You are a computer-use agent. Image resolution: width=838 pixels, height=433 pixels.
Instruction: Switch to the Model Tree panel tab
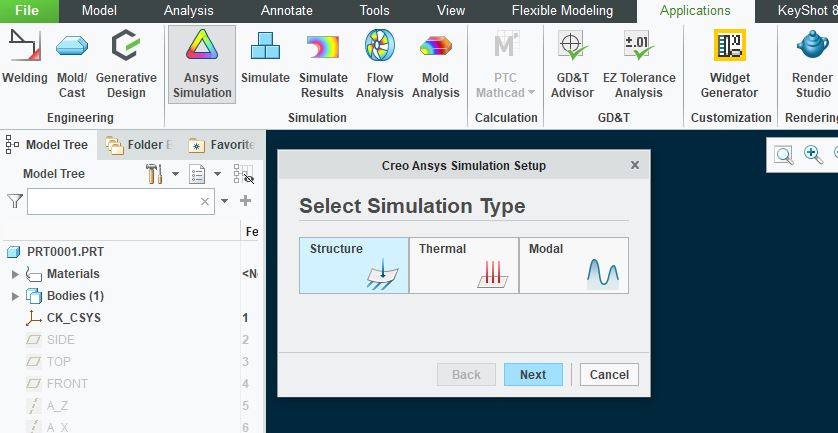[48, 145]
